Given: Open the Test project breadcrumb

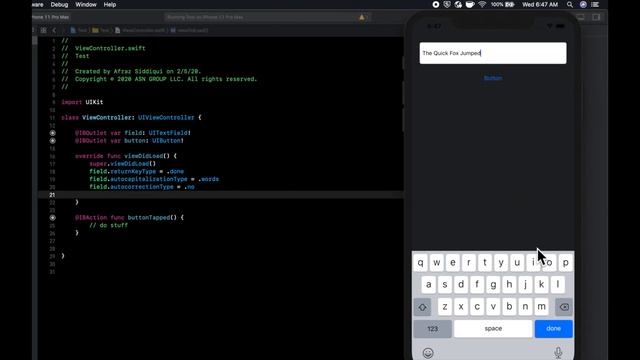Looking at the screenshot, I should pos(79,30).
